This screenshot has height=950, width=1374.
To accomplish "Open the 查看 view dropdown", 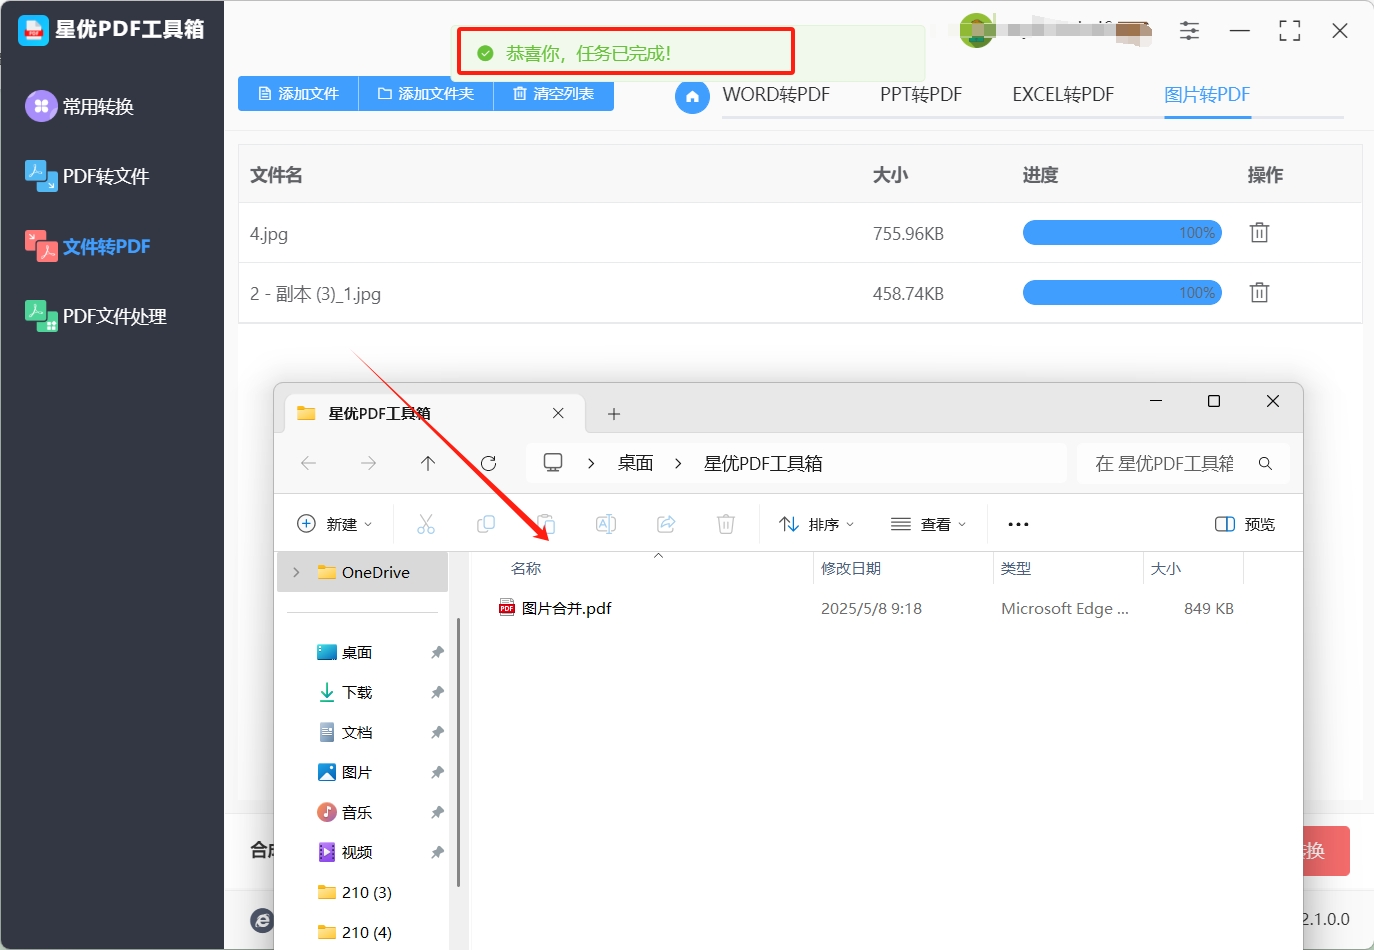I will [x=929, y=524].
